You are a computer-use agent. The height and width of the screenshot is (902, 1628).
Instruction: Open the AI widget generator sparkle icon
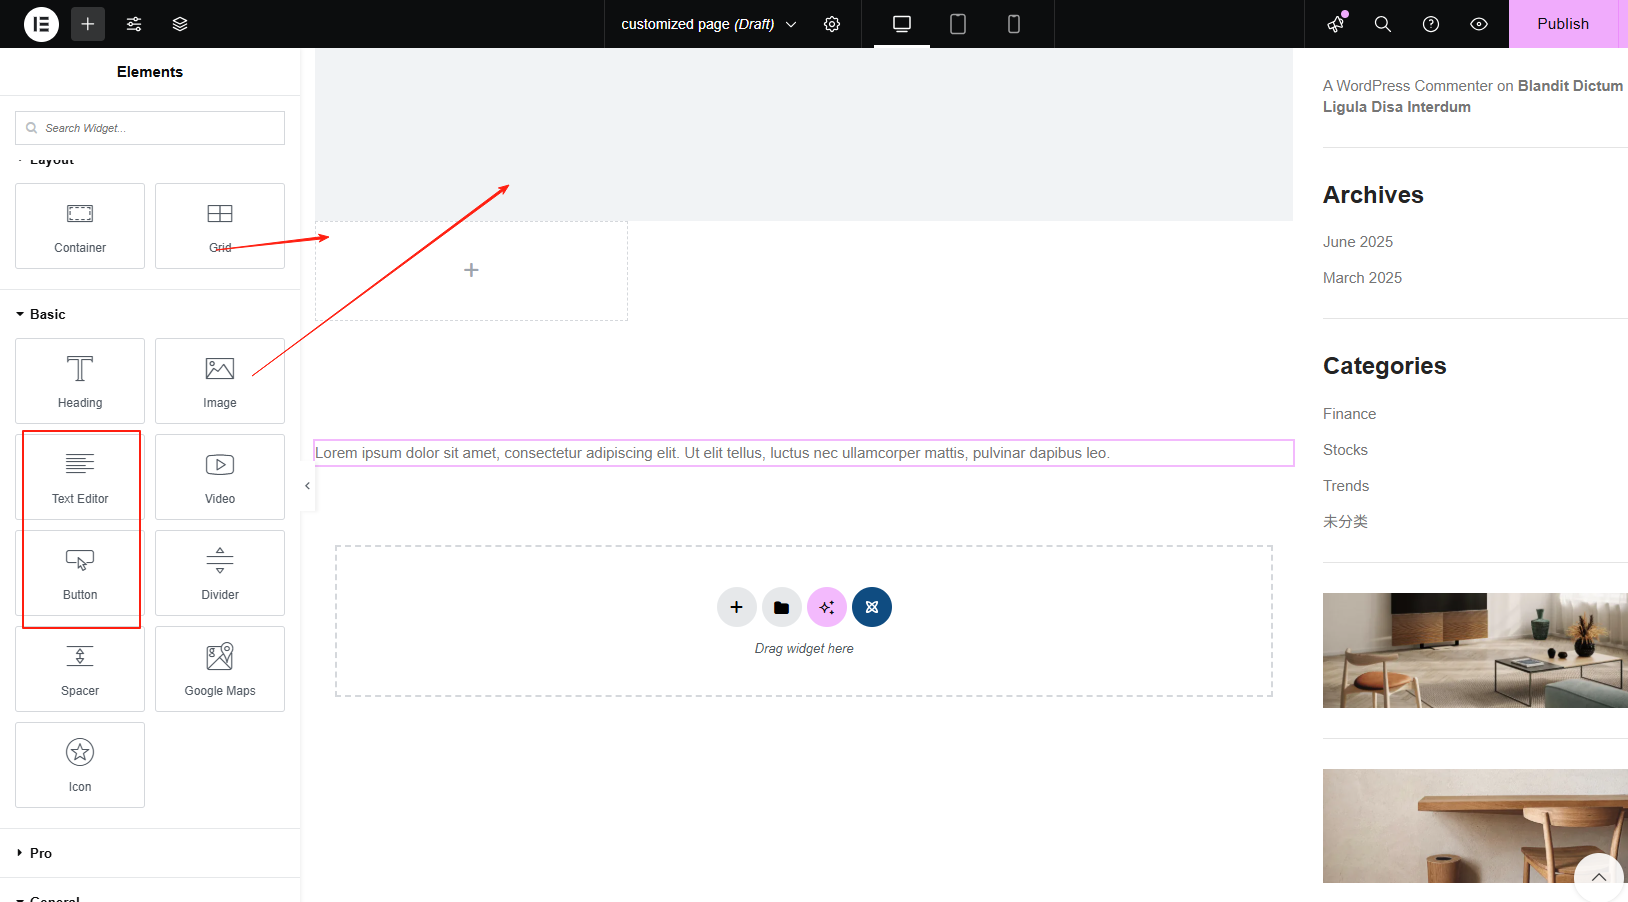826,607
